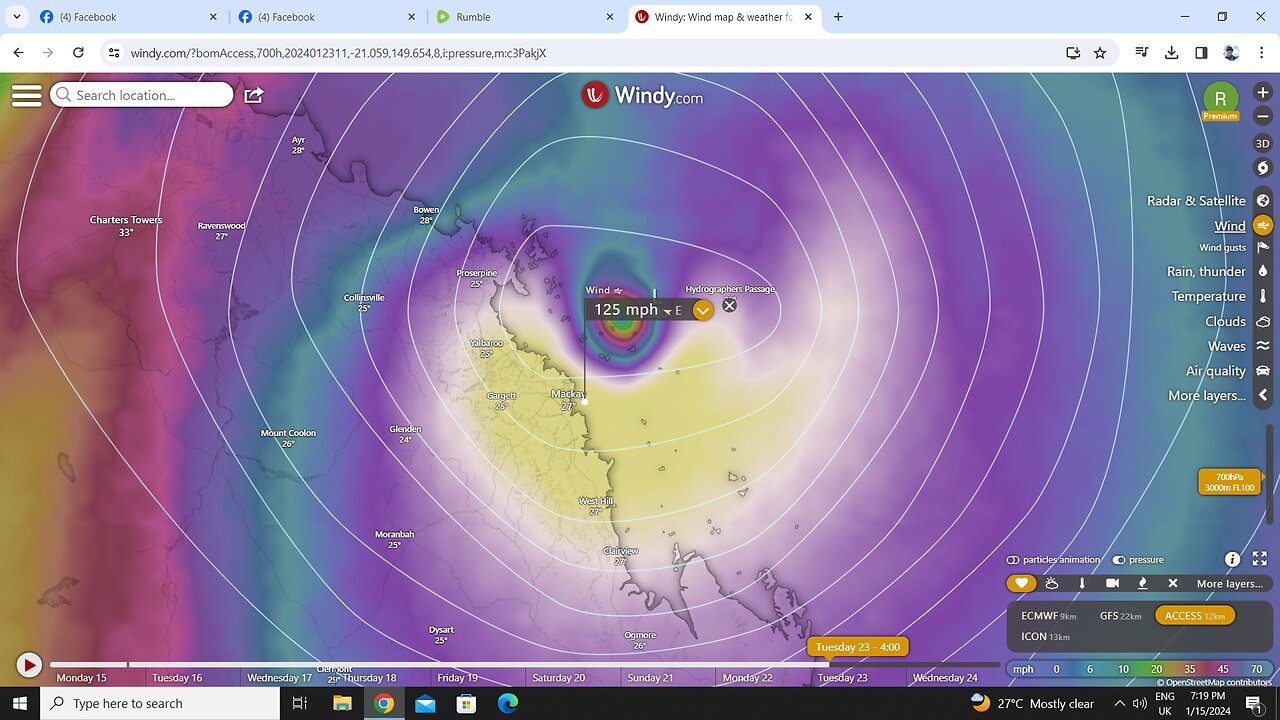Open Chrome media control icon
The height and width of the screenshot is (720, 1280).
pyautogui.click(x=1142, y=53)
